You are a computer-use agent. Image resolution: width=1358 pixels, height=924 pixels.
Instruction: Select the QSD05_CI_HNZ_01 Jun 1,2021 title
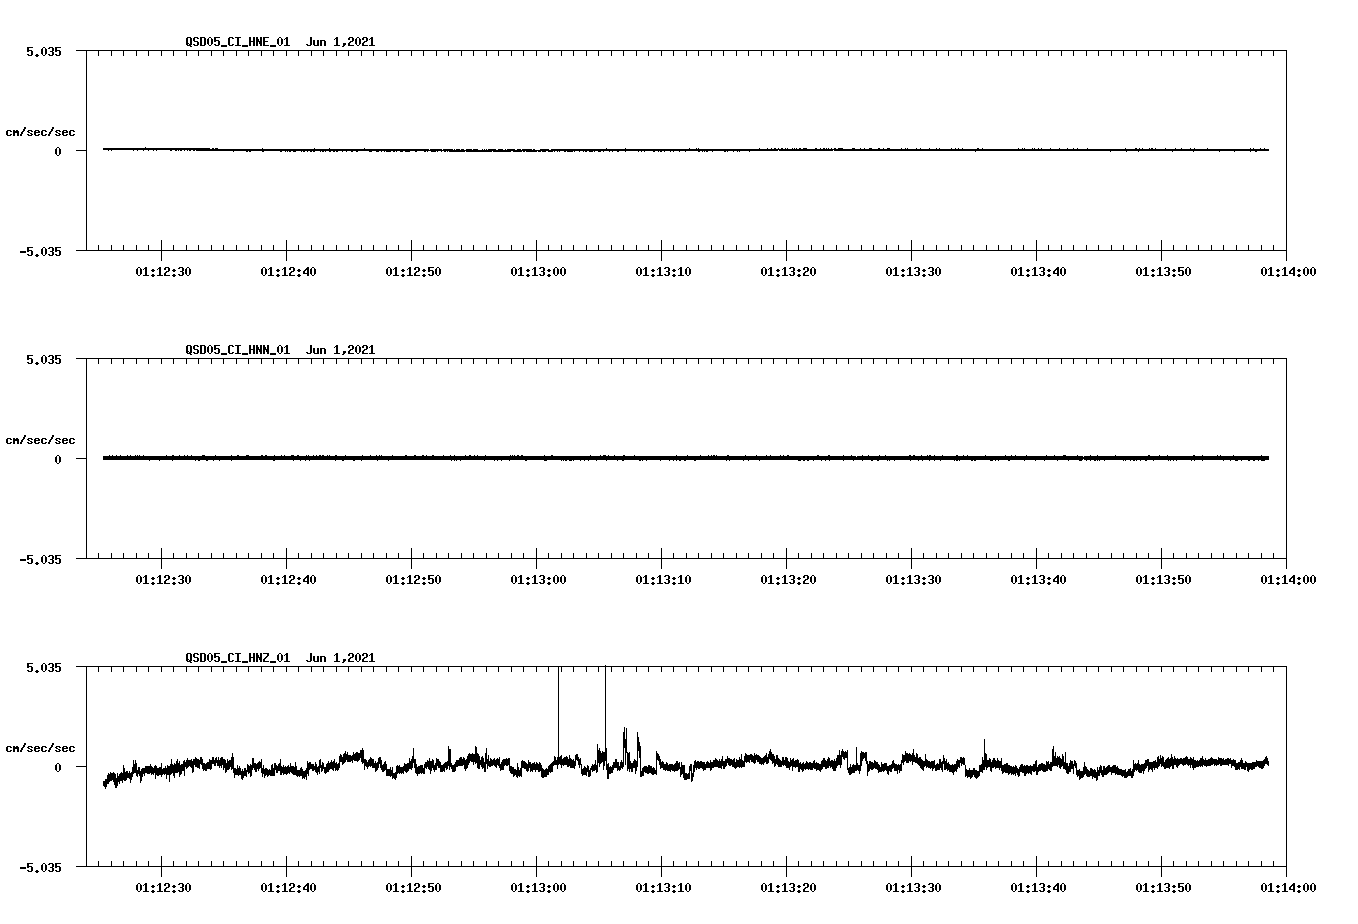pos(280,658)
